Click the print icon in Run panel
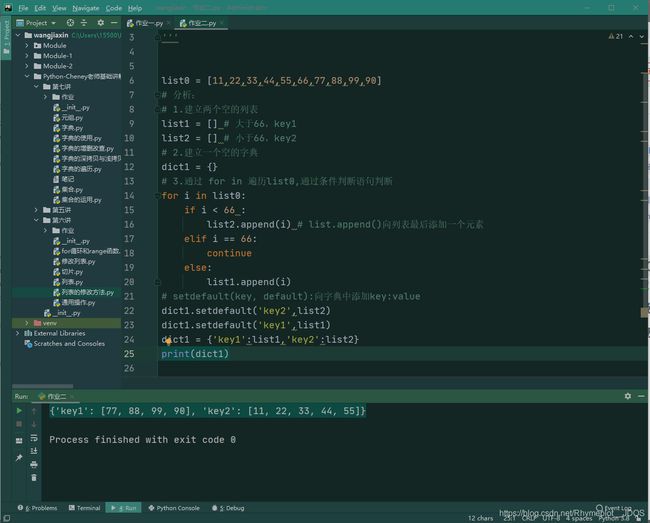The image size is (650, 523). (34, 464)
